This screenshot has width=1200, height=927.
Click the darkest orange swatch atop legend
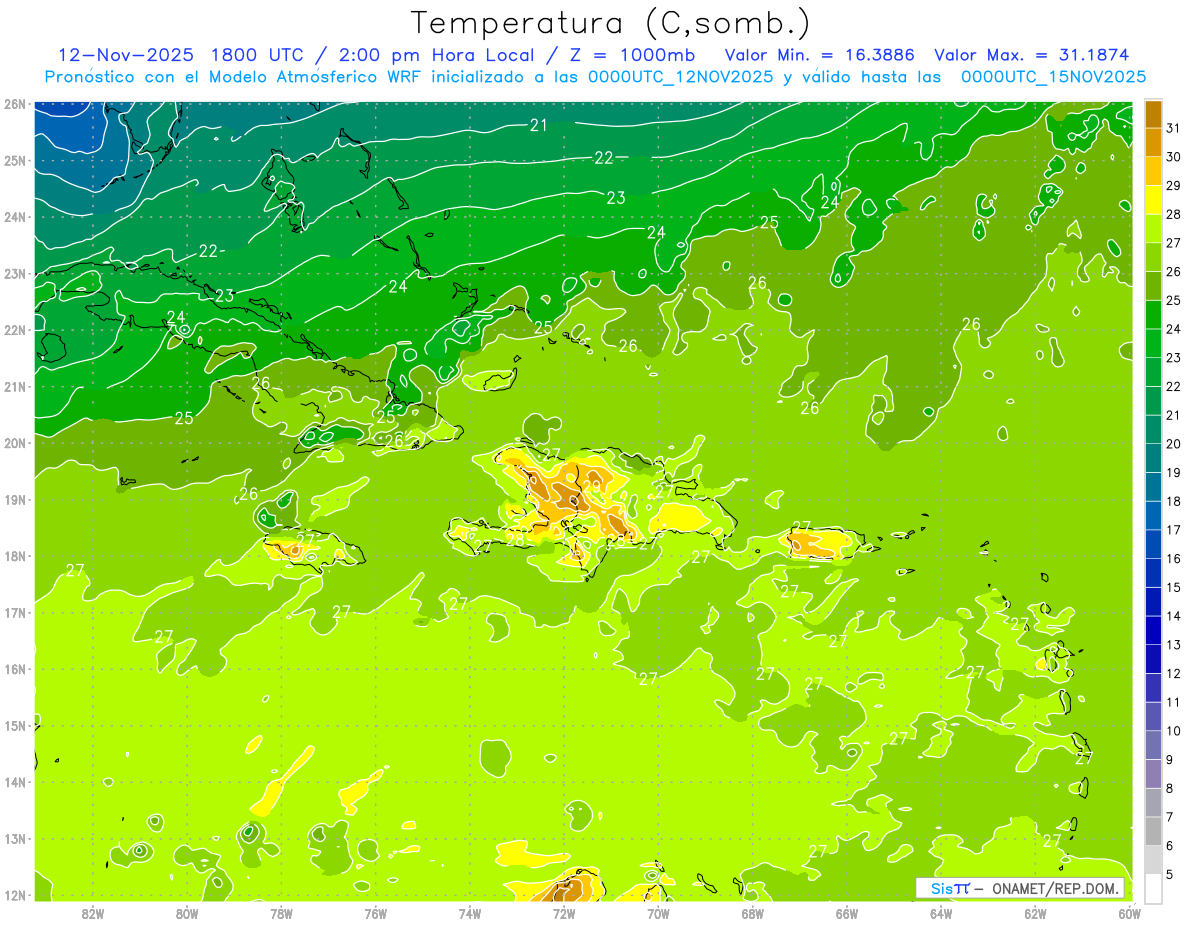coord(1153,114)
